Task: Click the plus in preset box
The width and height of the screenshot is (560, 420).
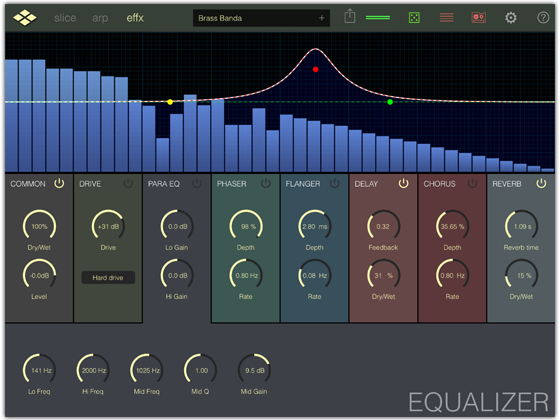Action: (321, 18)
